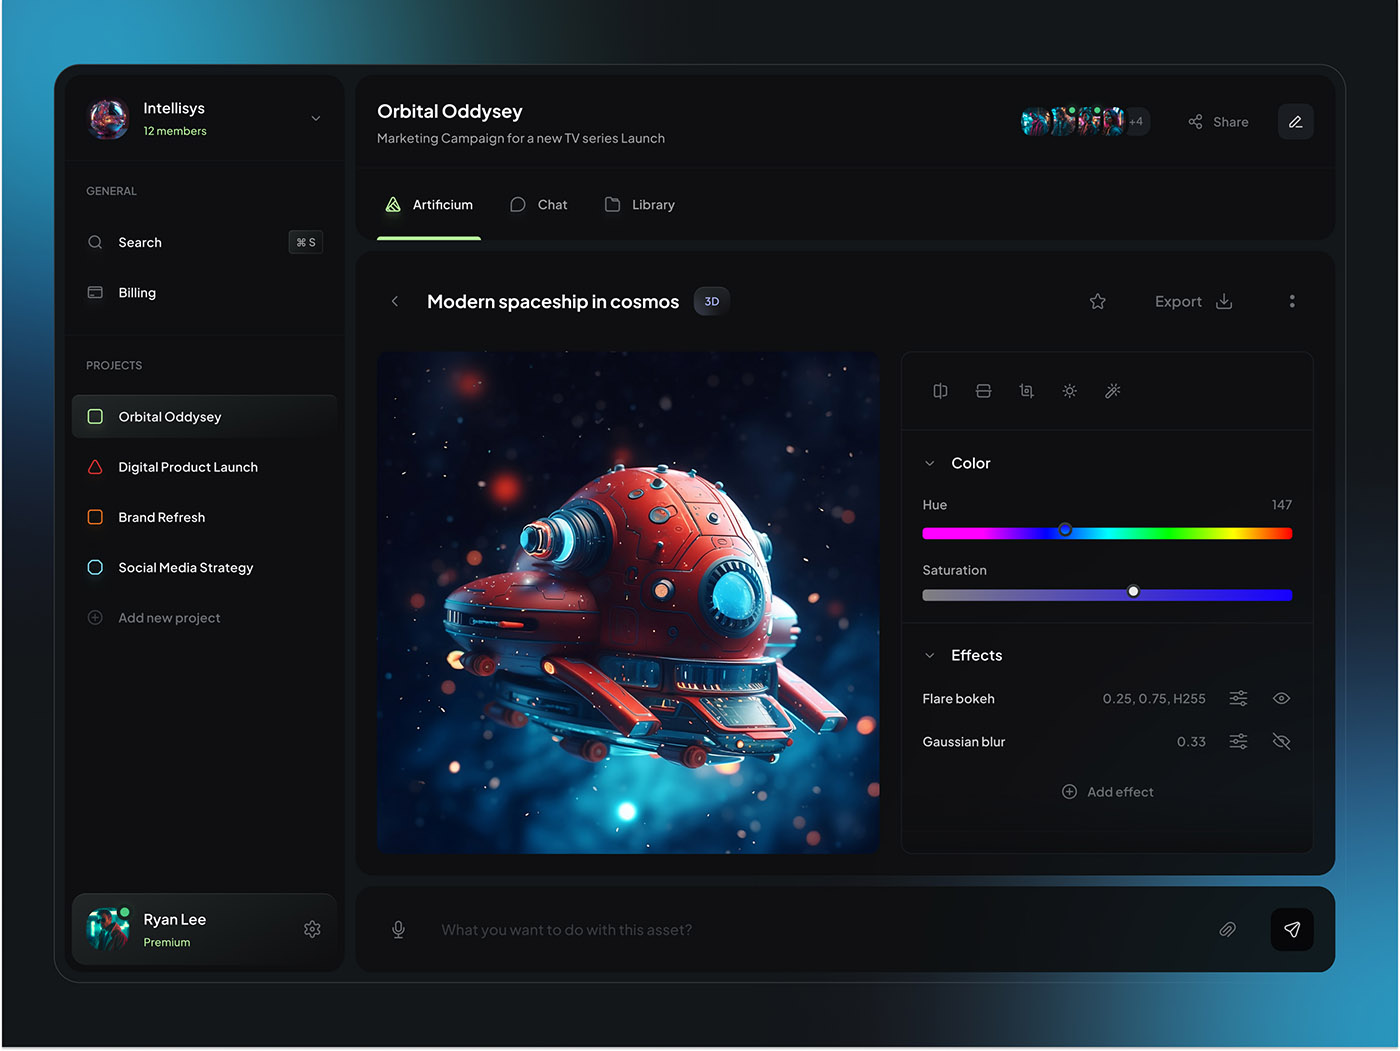The image size is (1400, 1051).
Task: Click the brightness sun icon
Action: pos(1069,391)
